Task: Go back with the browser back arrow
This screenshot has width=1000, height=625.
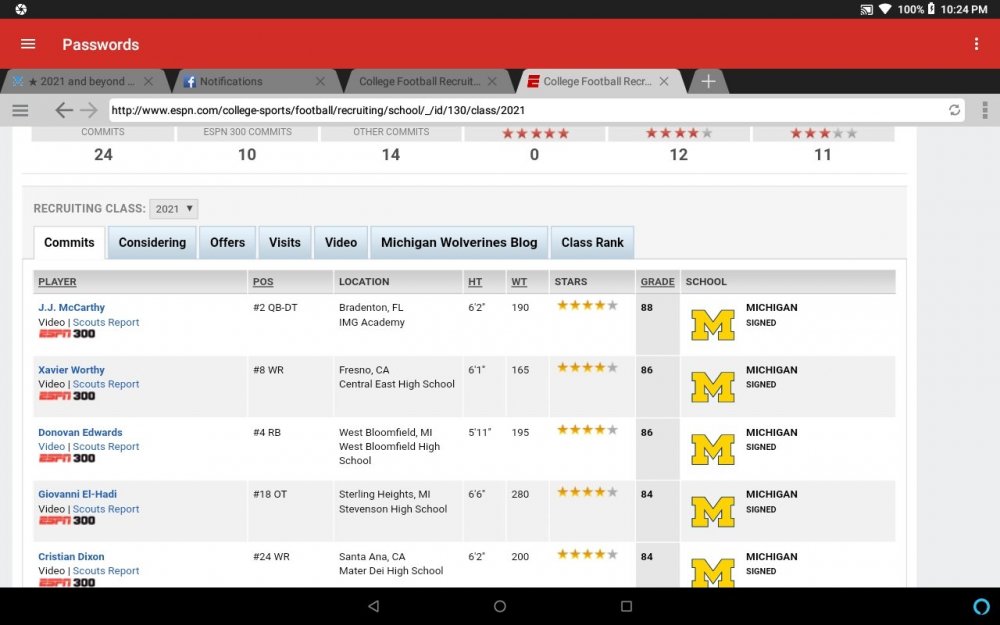Action: pos(64,110)
